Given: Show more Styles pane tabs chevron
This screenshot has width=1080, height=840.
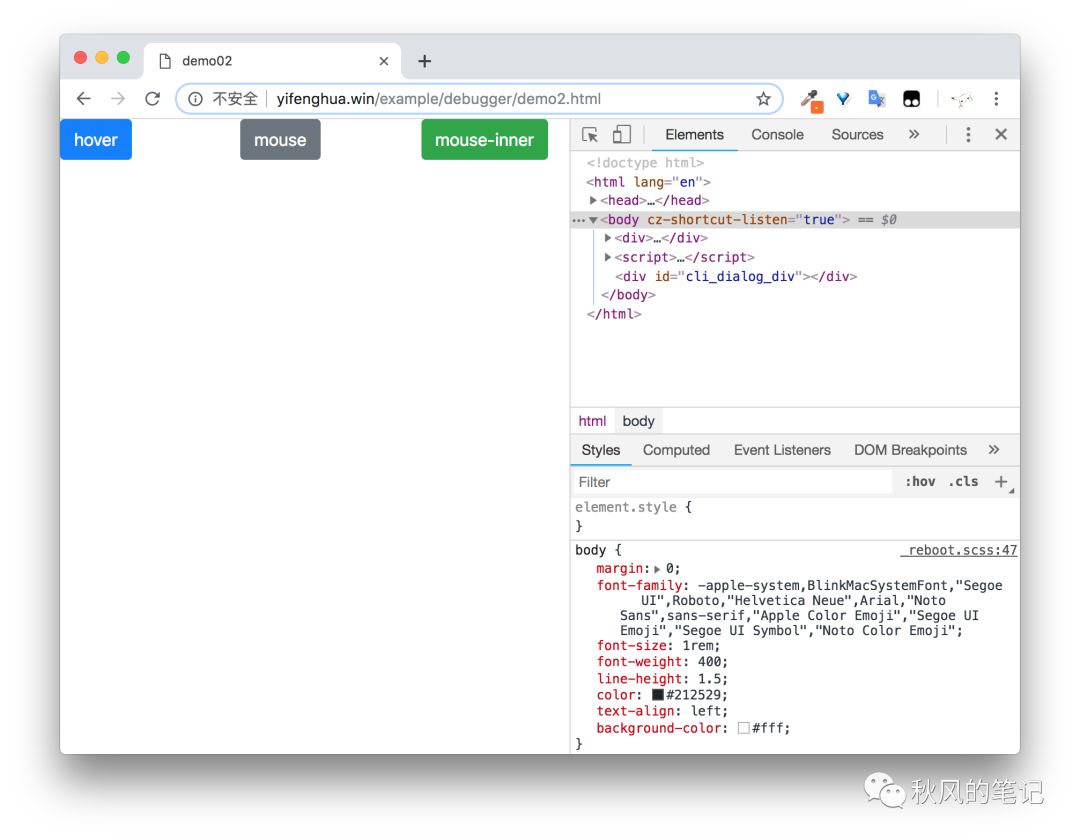Looking at the screenshot, I should coord(993,450).
